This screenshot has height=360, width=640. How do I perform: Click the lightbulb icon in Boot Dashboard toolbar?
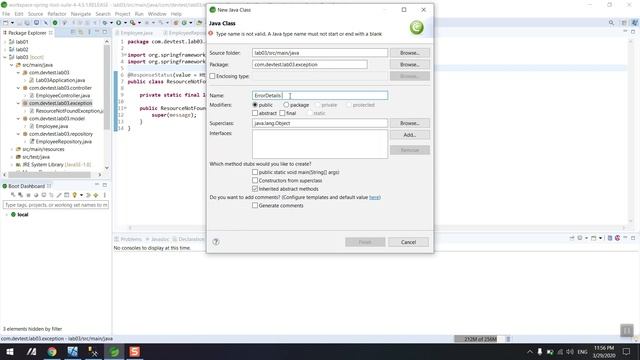pyautogui.click(x=75, y=195)
